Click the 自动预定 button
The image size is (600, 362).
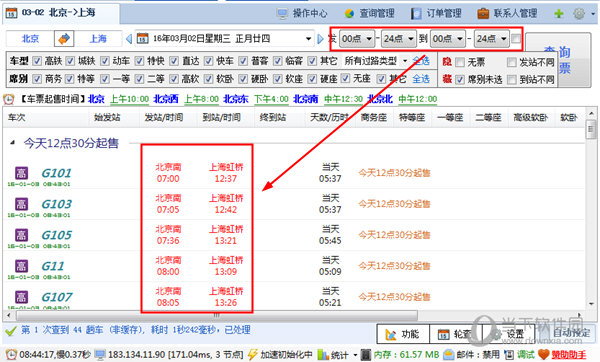566,333
